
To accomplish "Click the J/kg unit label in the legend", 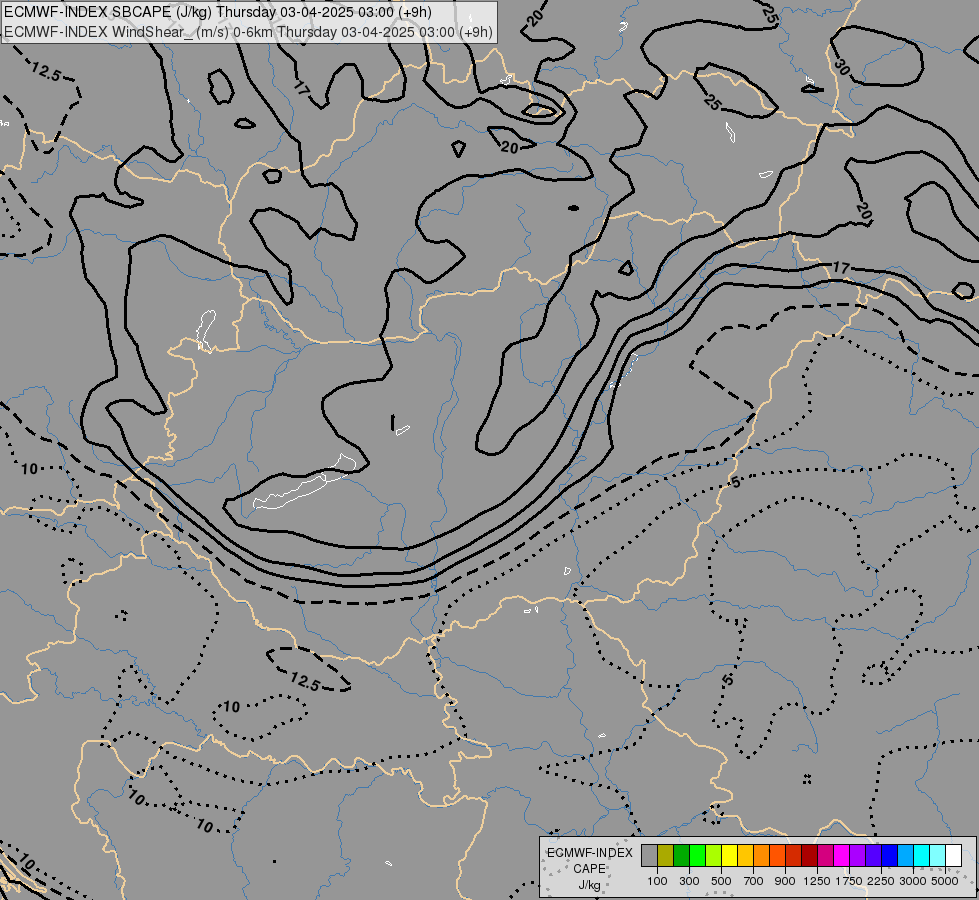I will (589, 885).
